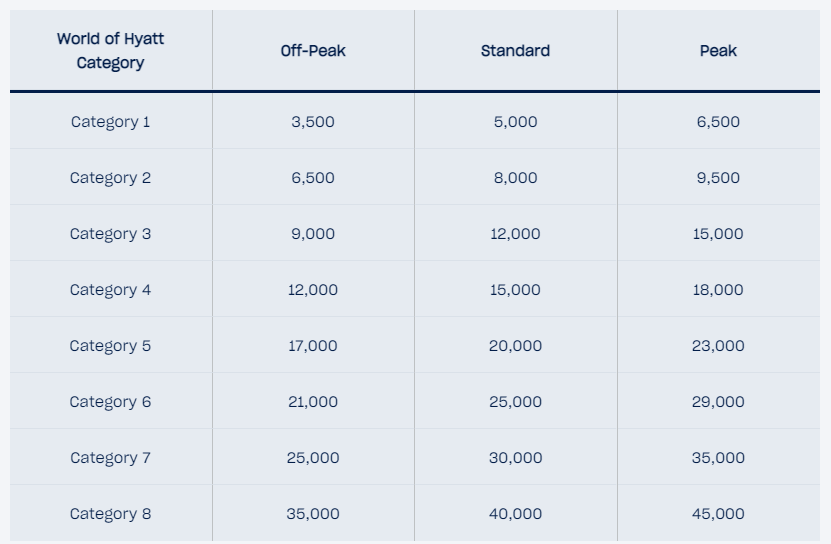This screenshot has width=831, height=544.
Task: Select the Off-Peak column header
Action: 313,51
